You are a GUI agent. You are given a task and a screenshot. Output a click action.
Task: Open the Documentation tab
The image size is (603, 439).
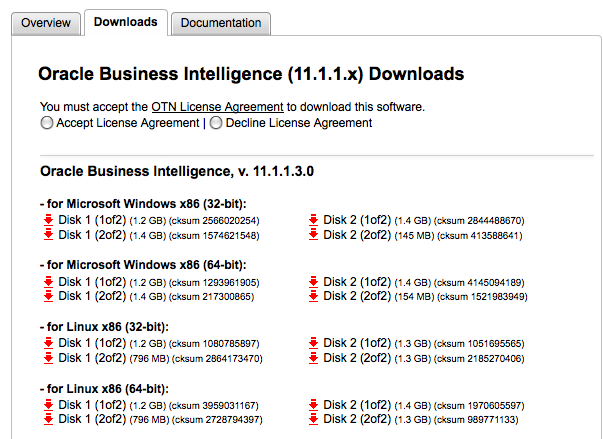coord(221,23)
